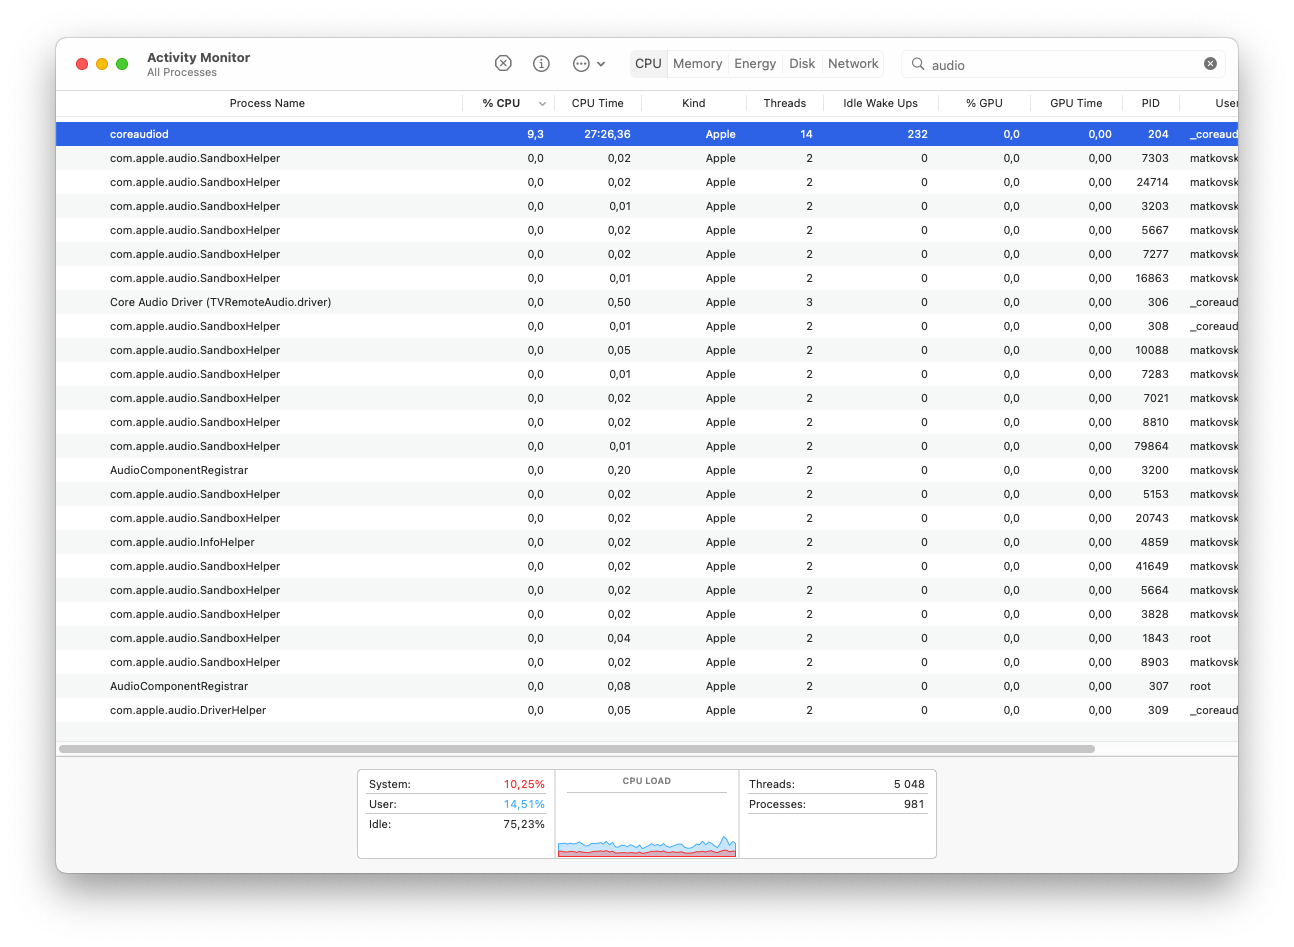This screenshot has height=947, width=1294.
Task: Select the coreaudiod process row
Action: pyautogui.click(x=647, y=134)
